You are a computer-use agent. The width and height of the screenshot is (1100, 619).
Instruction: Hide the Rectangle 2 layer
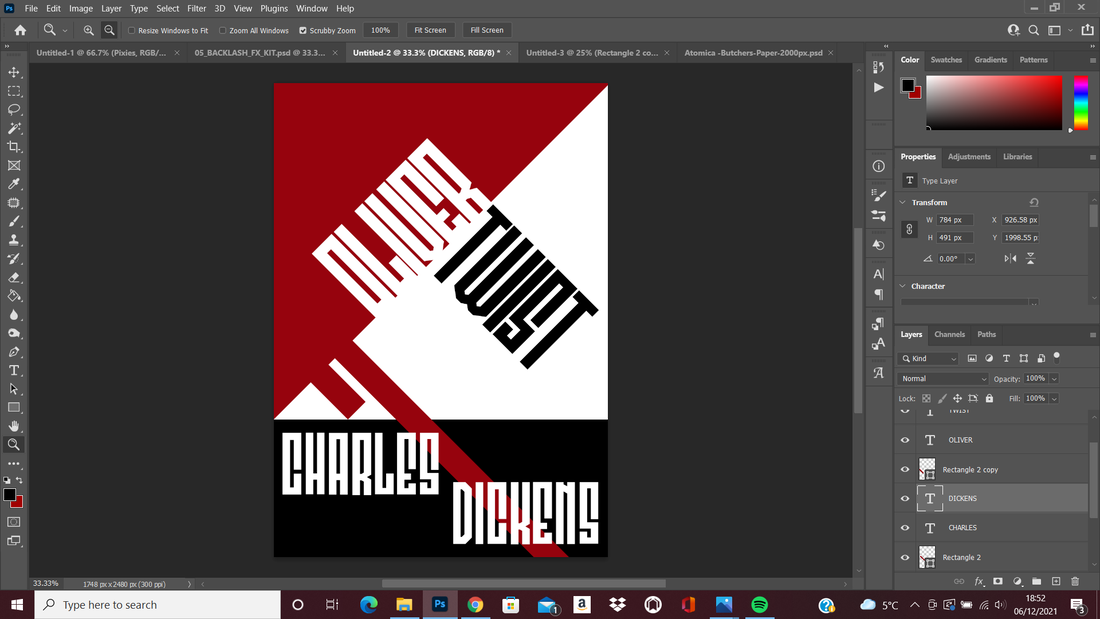tap(905, 557)
